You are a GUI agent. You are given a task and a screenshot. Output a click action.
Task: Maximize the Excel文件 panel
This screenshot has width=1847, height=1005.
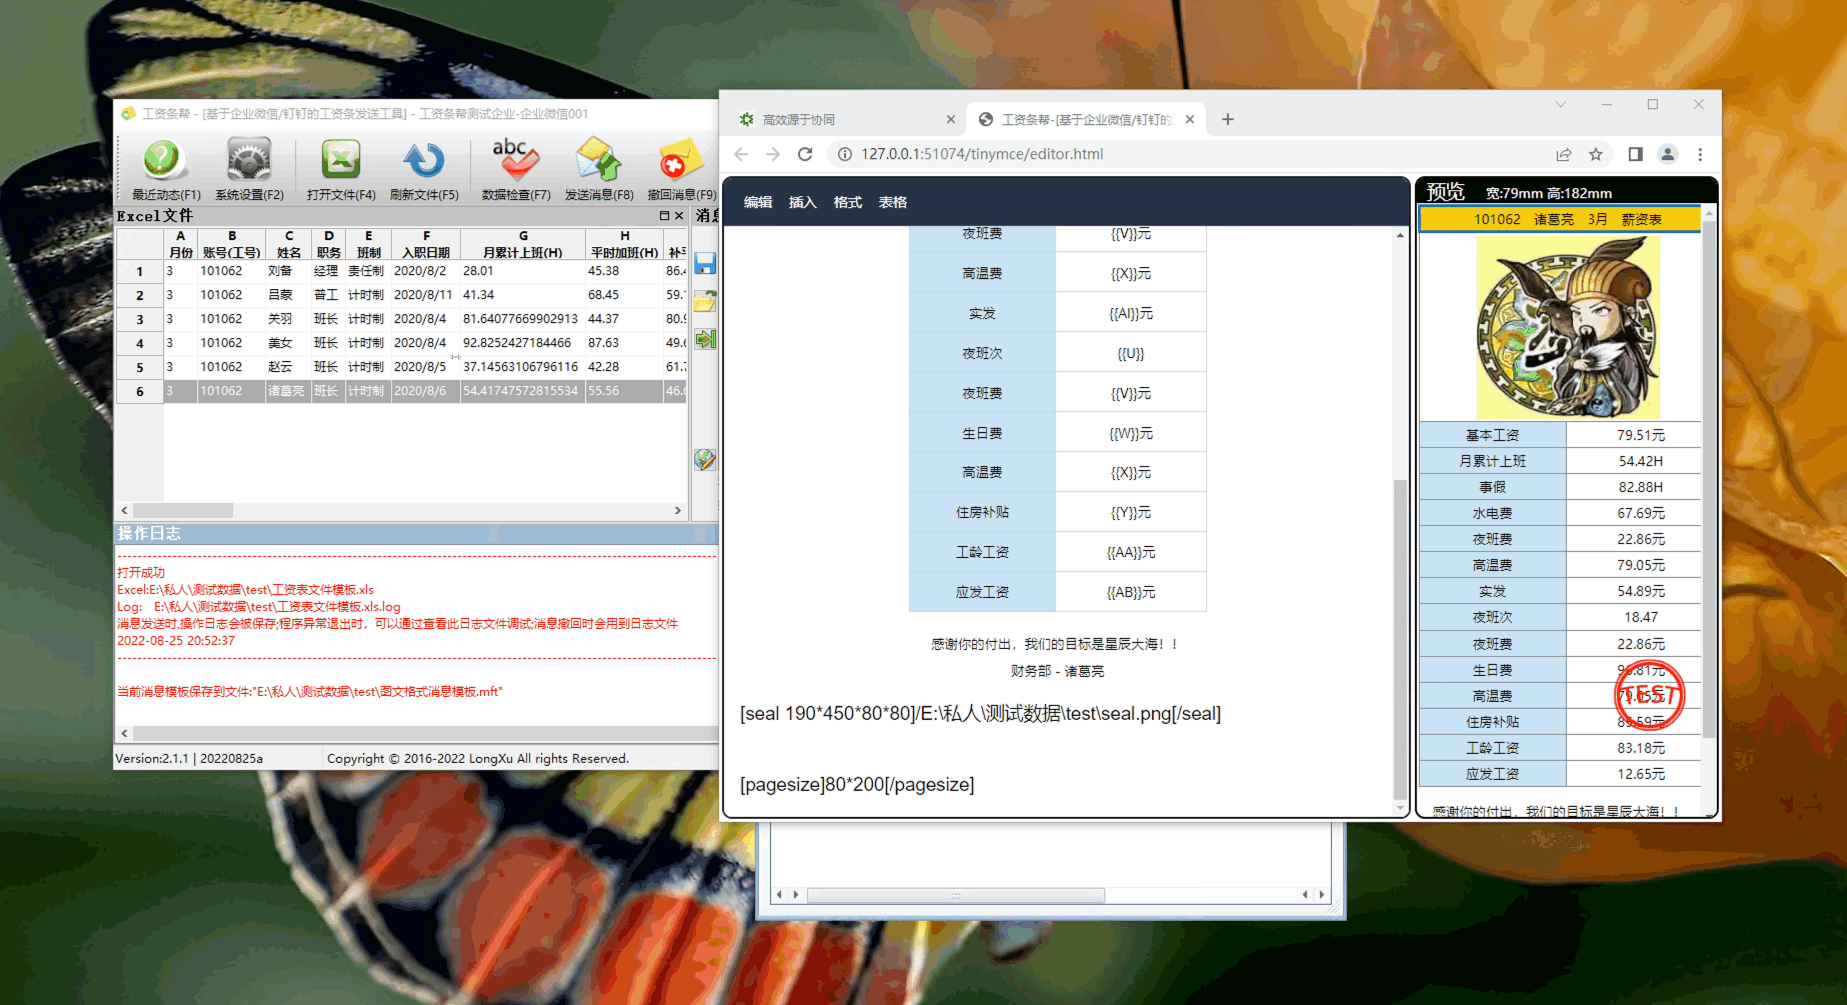pos(664,216)
